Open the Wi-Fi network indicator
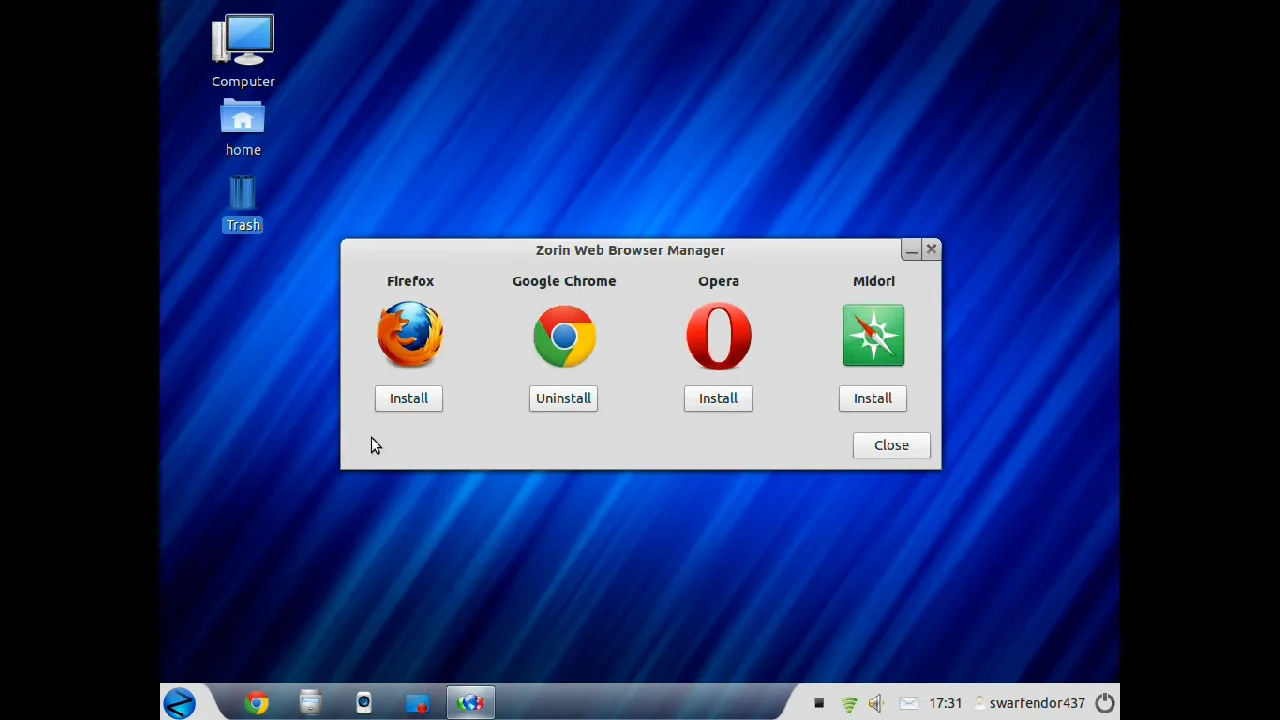The width and height of the screenshot is (1280, 720). (x=849, y=704)
